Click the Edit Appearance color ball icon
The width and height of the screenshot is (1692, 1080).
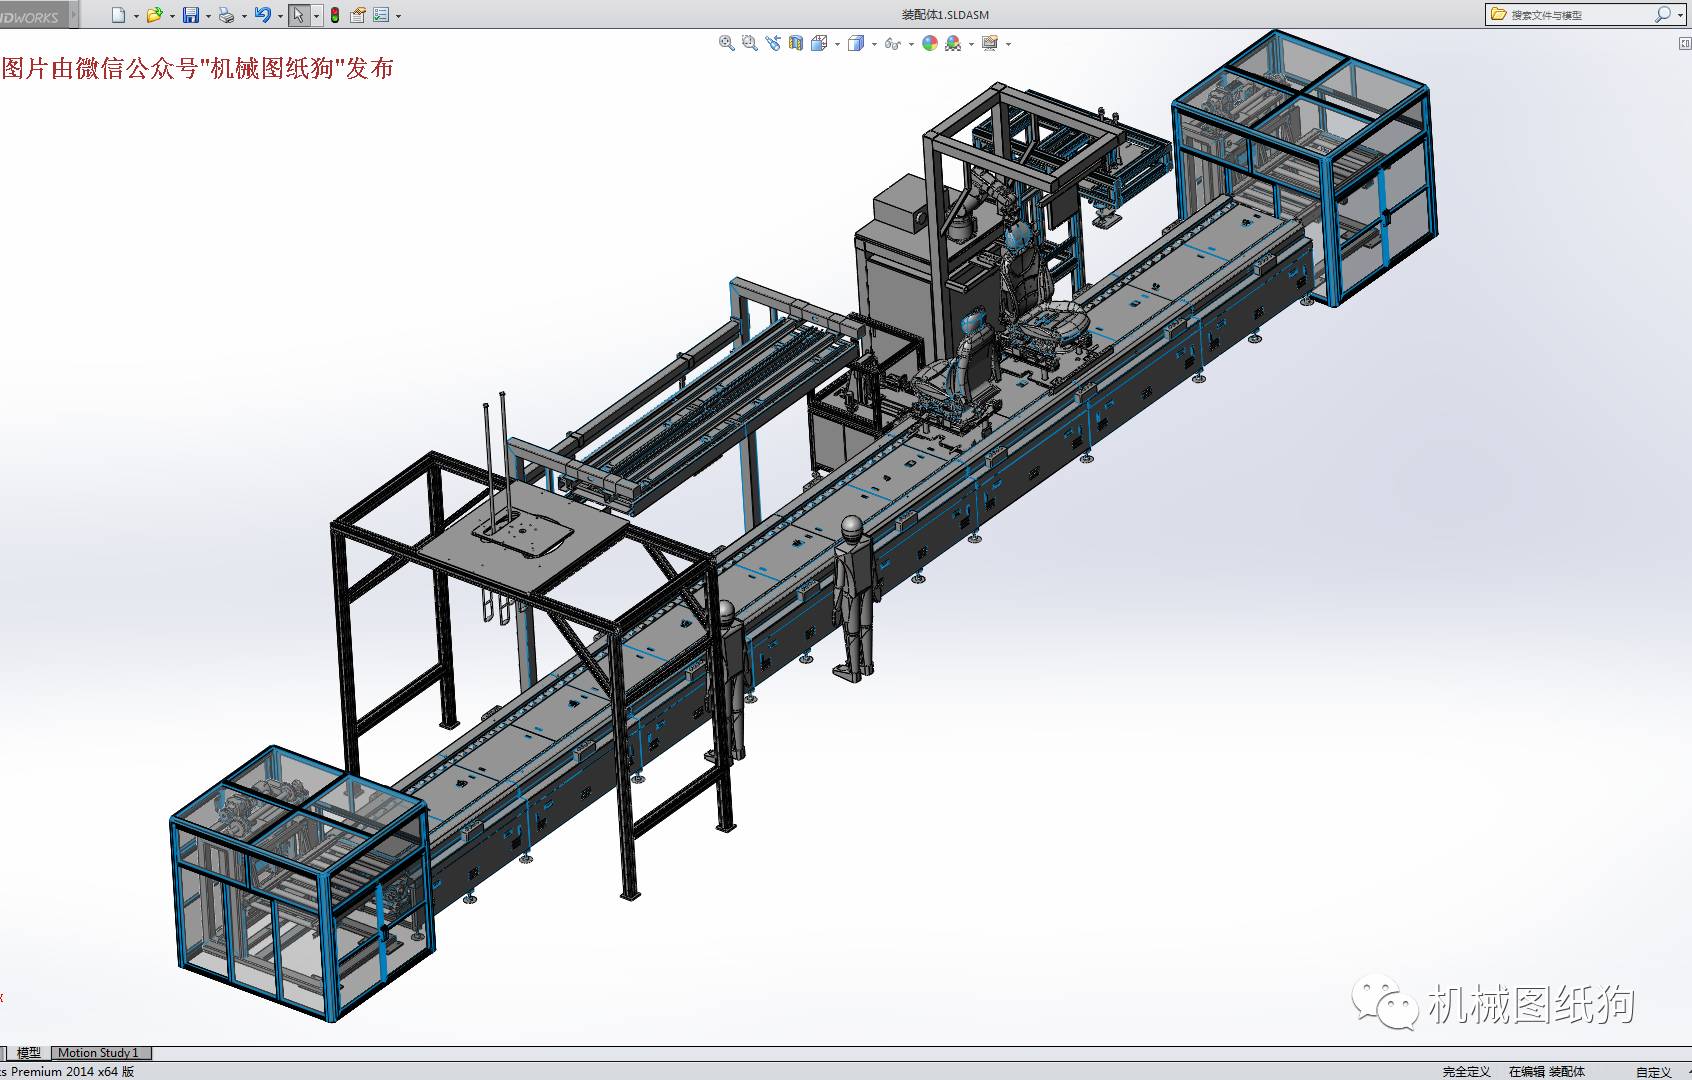pos(930,43)
